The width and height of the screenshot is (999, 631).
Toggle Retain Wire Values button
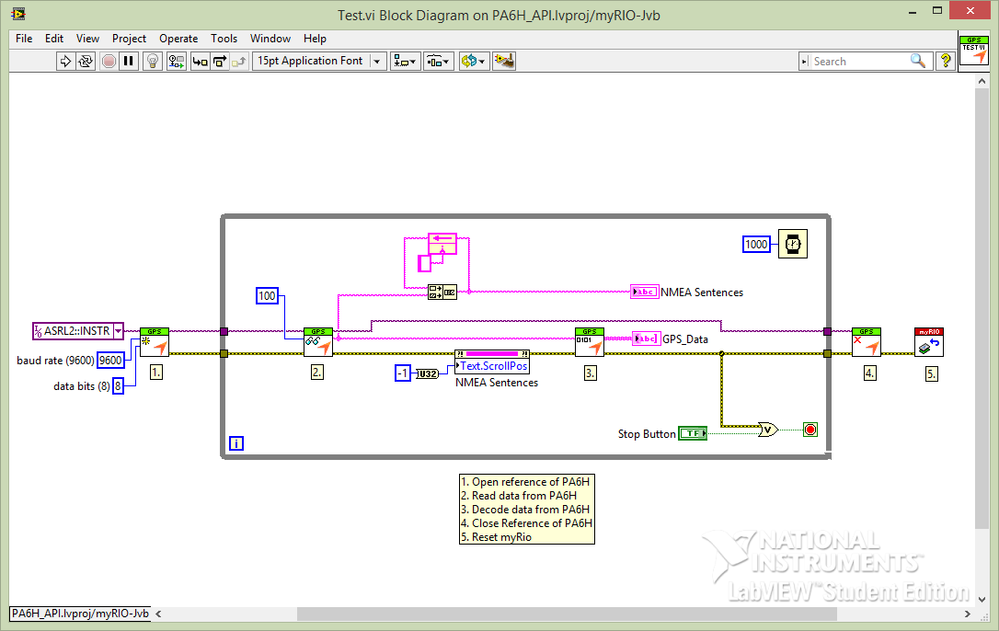tap(176, 61)
